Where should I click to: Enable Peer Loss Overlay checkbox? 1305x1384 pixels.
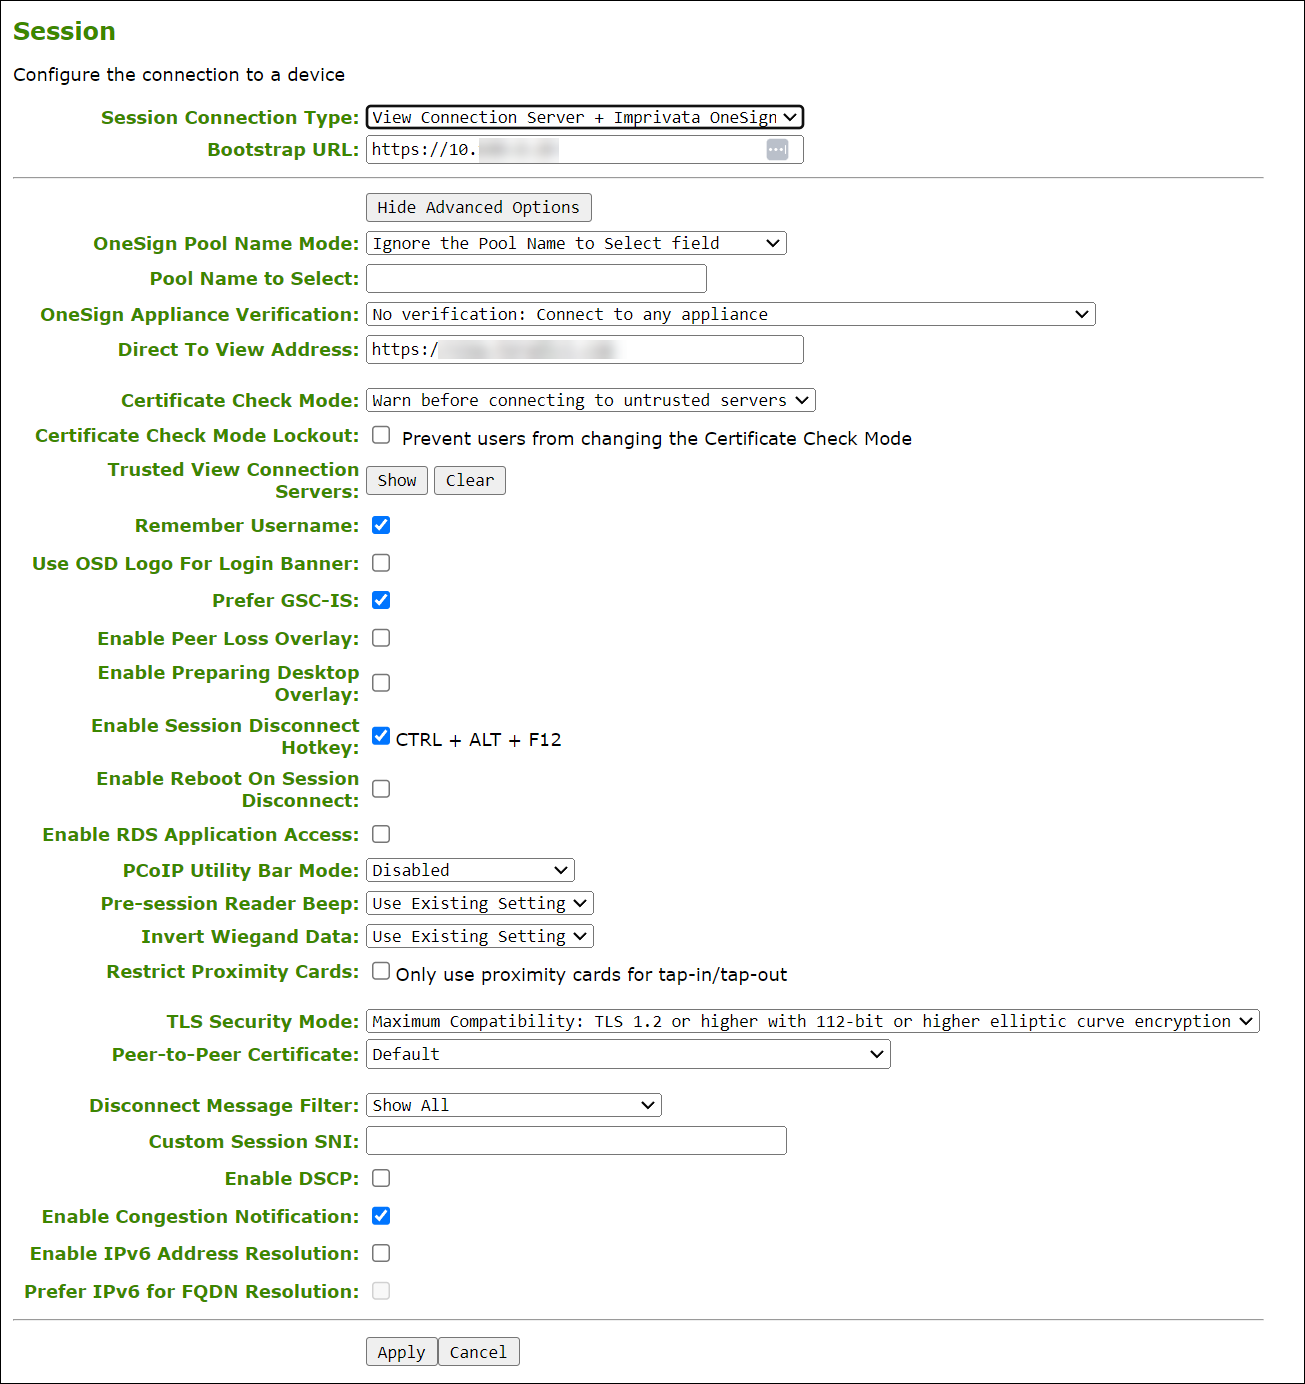381,638
